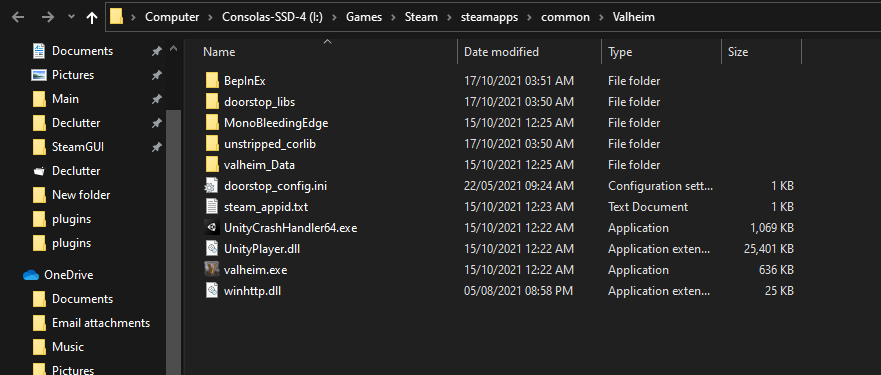Select winhttp.dll file name

coord(252,291)
